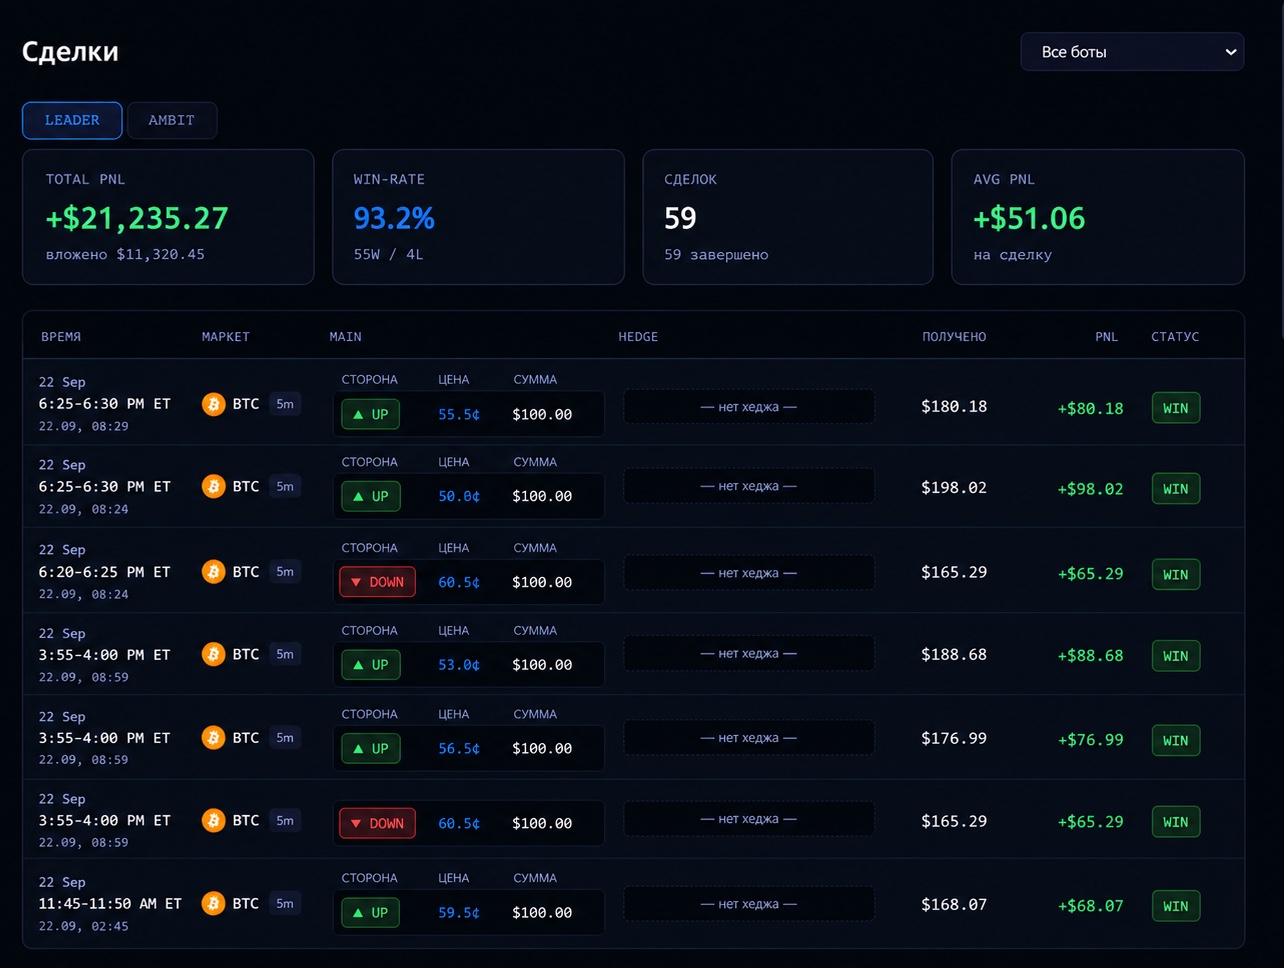Click the BTC coin icon in the +$76.99 row
Screen dimensions: 1284x968
click(x=213, y=738)
